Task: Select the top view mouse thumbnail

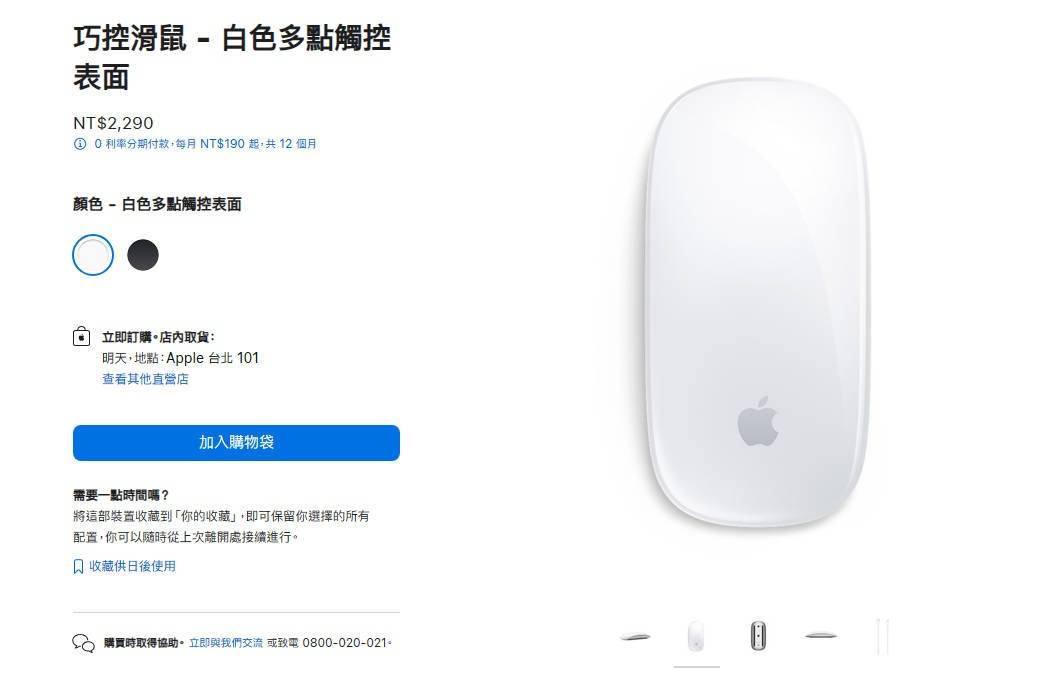Action: [x=696, y=636]
